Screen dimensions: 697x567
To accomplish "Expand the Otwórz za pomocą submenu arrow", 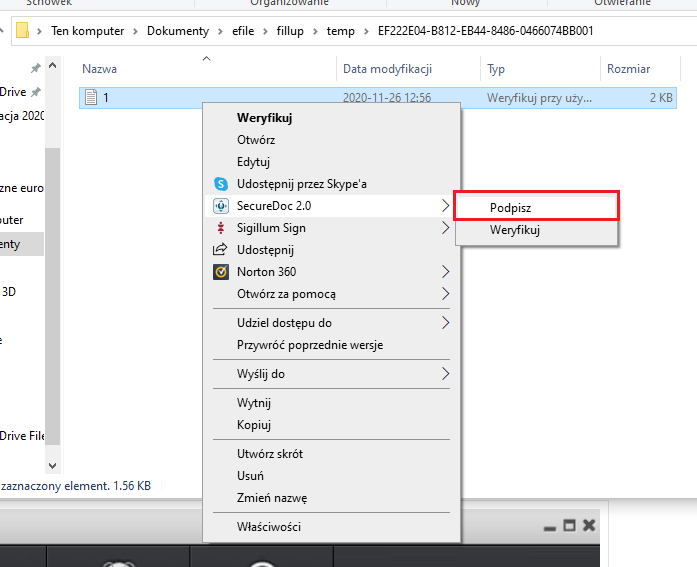I will pos(445,294).
